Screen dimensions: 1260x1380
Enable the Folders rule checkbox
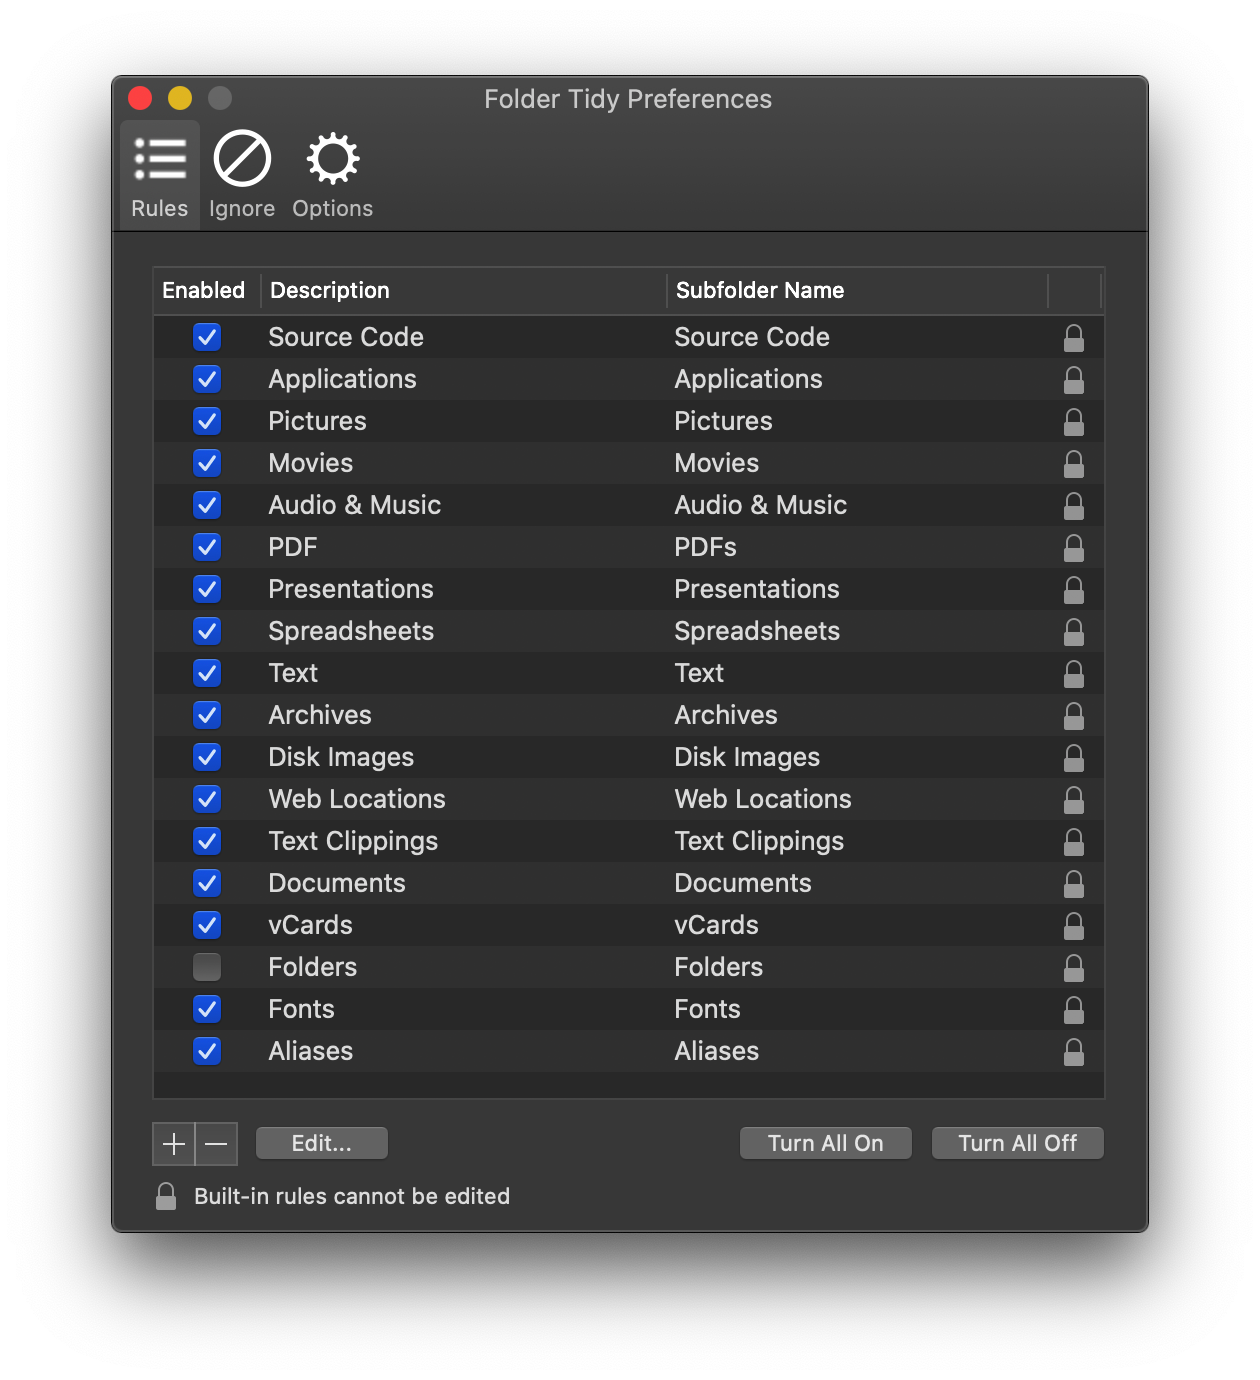tap(207, 967)
